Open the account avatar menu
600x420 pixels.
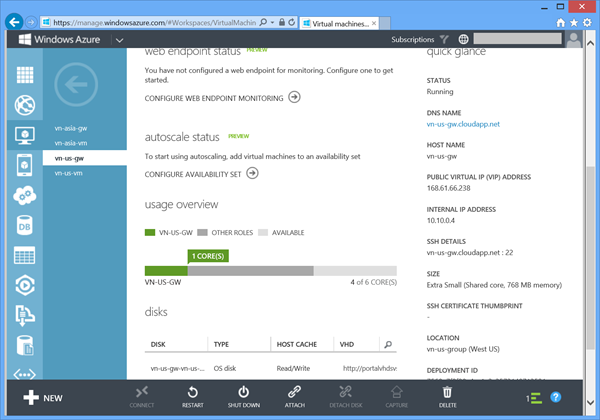click(574, 39)
